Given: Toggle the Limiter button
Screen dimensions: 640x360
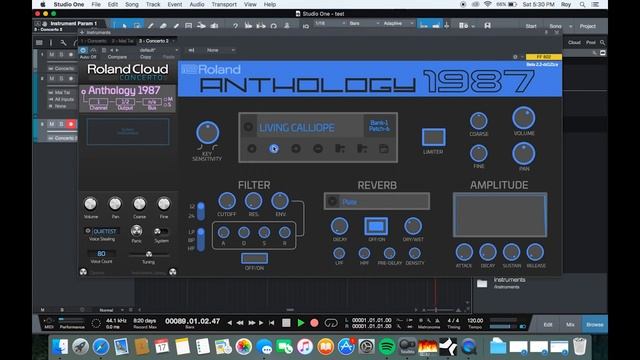Looking at the screenshot, I should [x=433, y=137].
